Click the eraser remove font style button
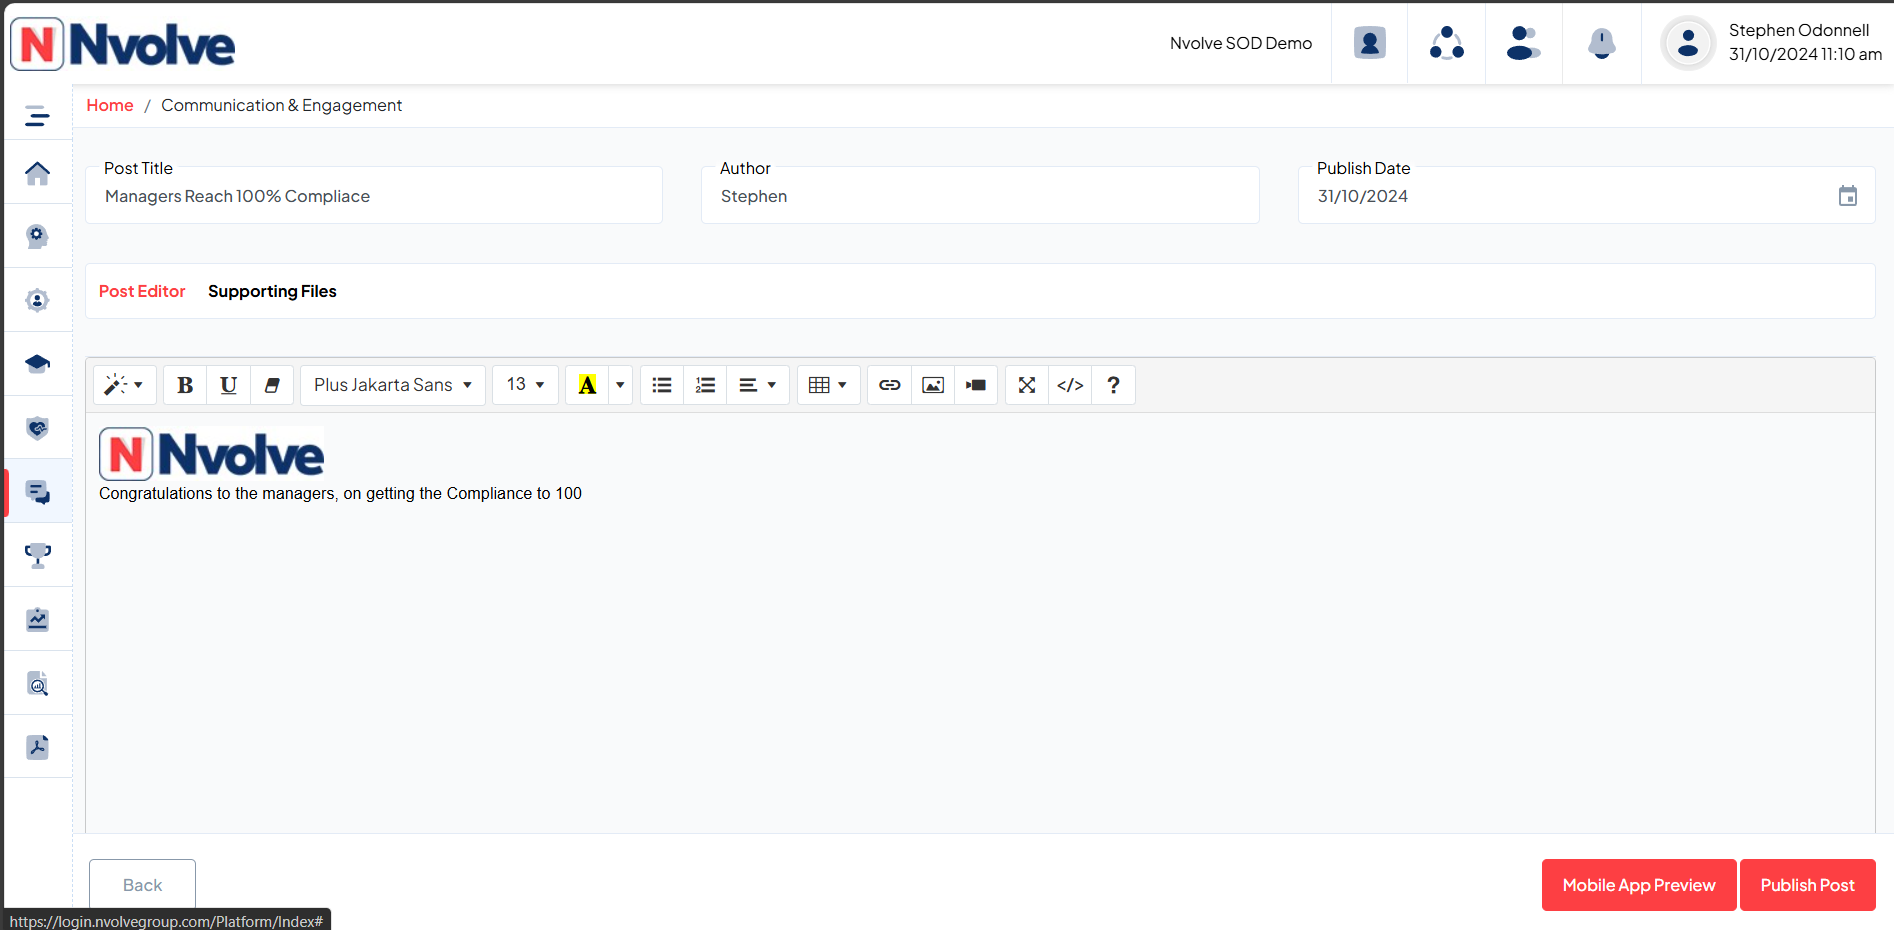The image size is (1894, 930). click(272, 385)
